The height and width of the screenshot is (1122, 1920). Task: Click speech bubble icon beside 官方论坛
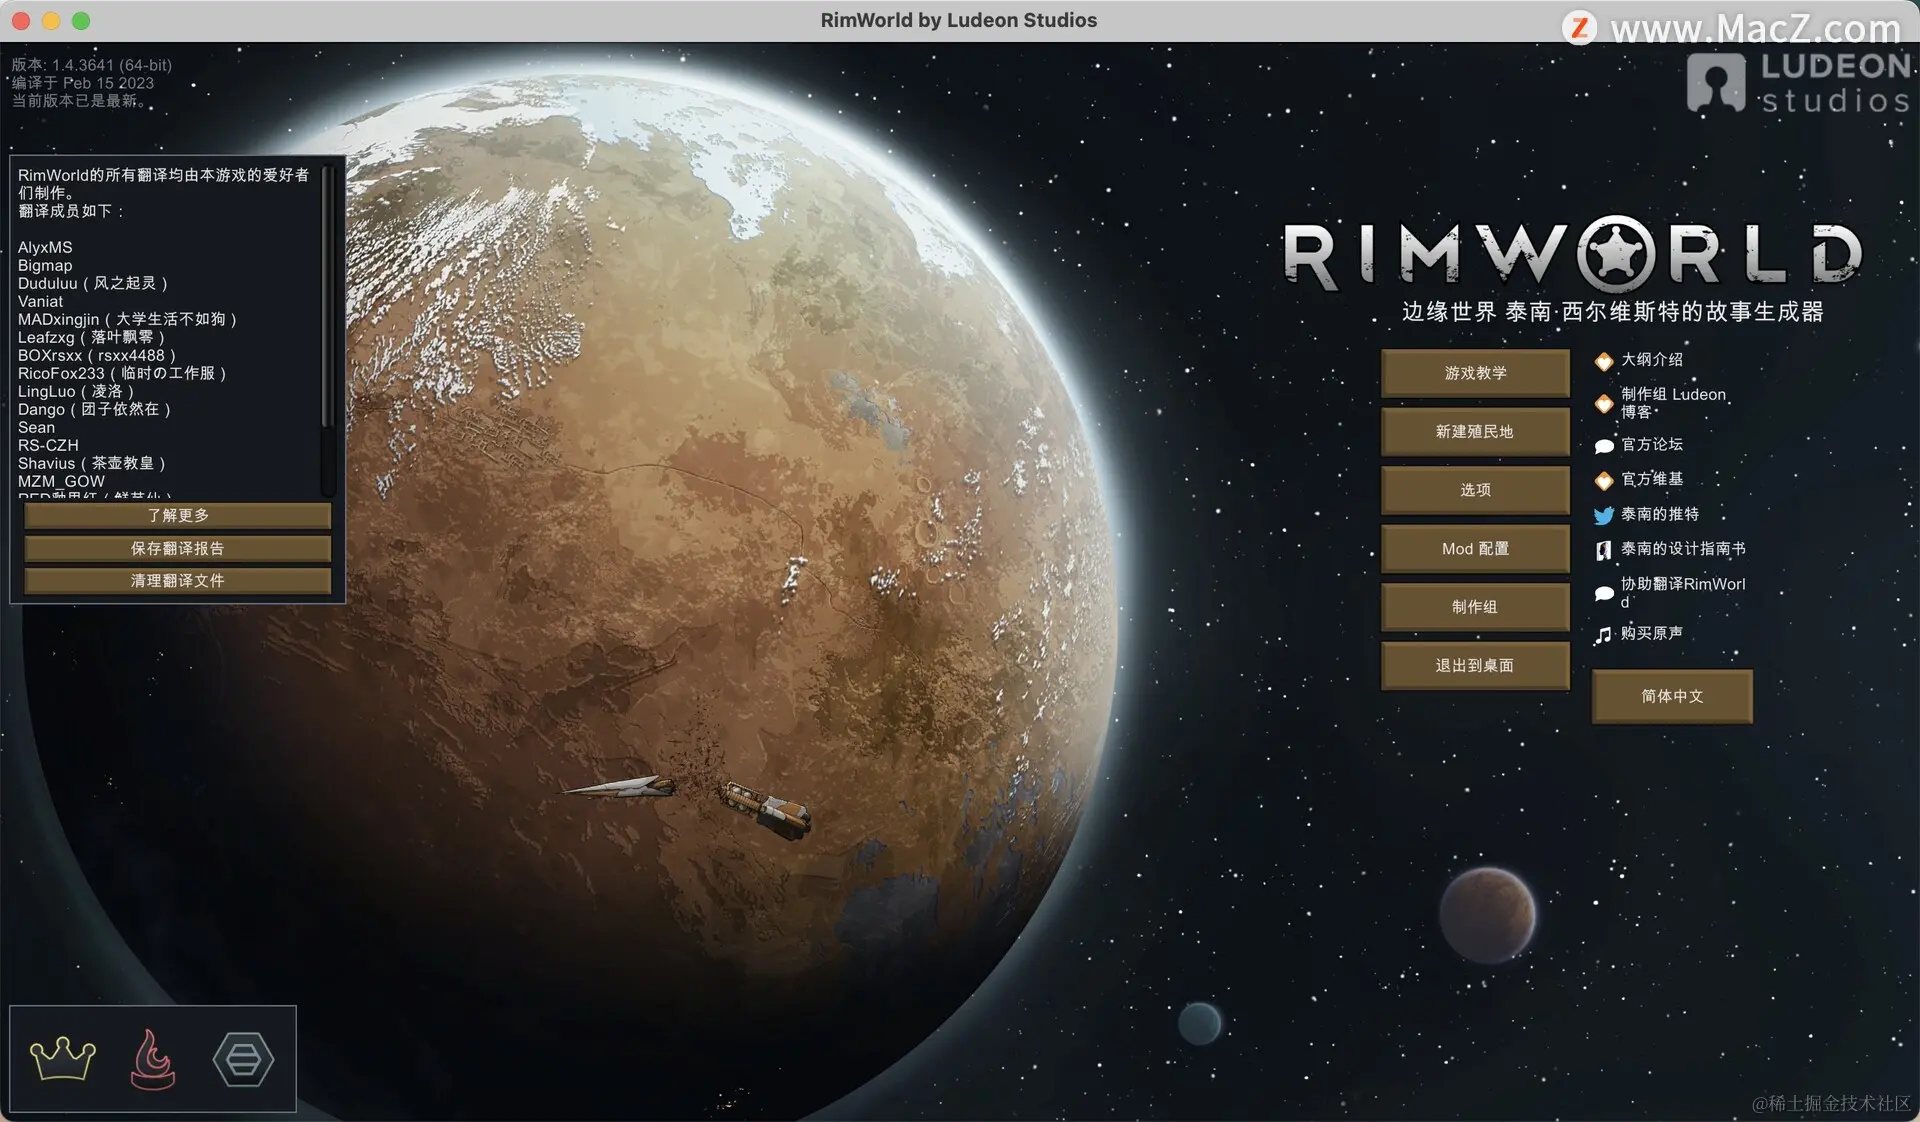[1604, 446]
